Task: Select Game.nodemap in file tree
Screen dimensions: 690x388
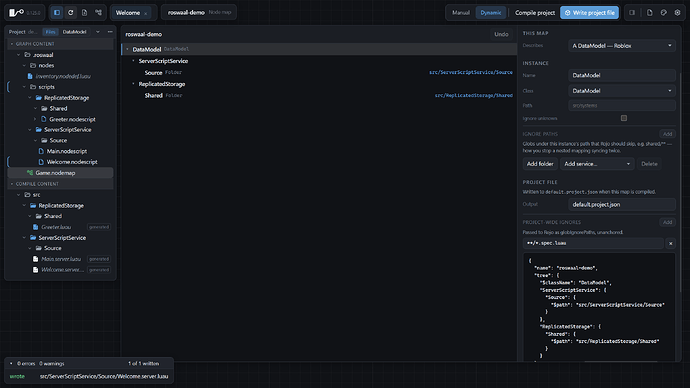Action: [x=61, y=172]
